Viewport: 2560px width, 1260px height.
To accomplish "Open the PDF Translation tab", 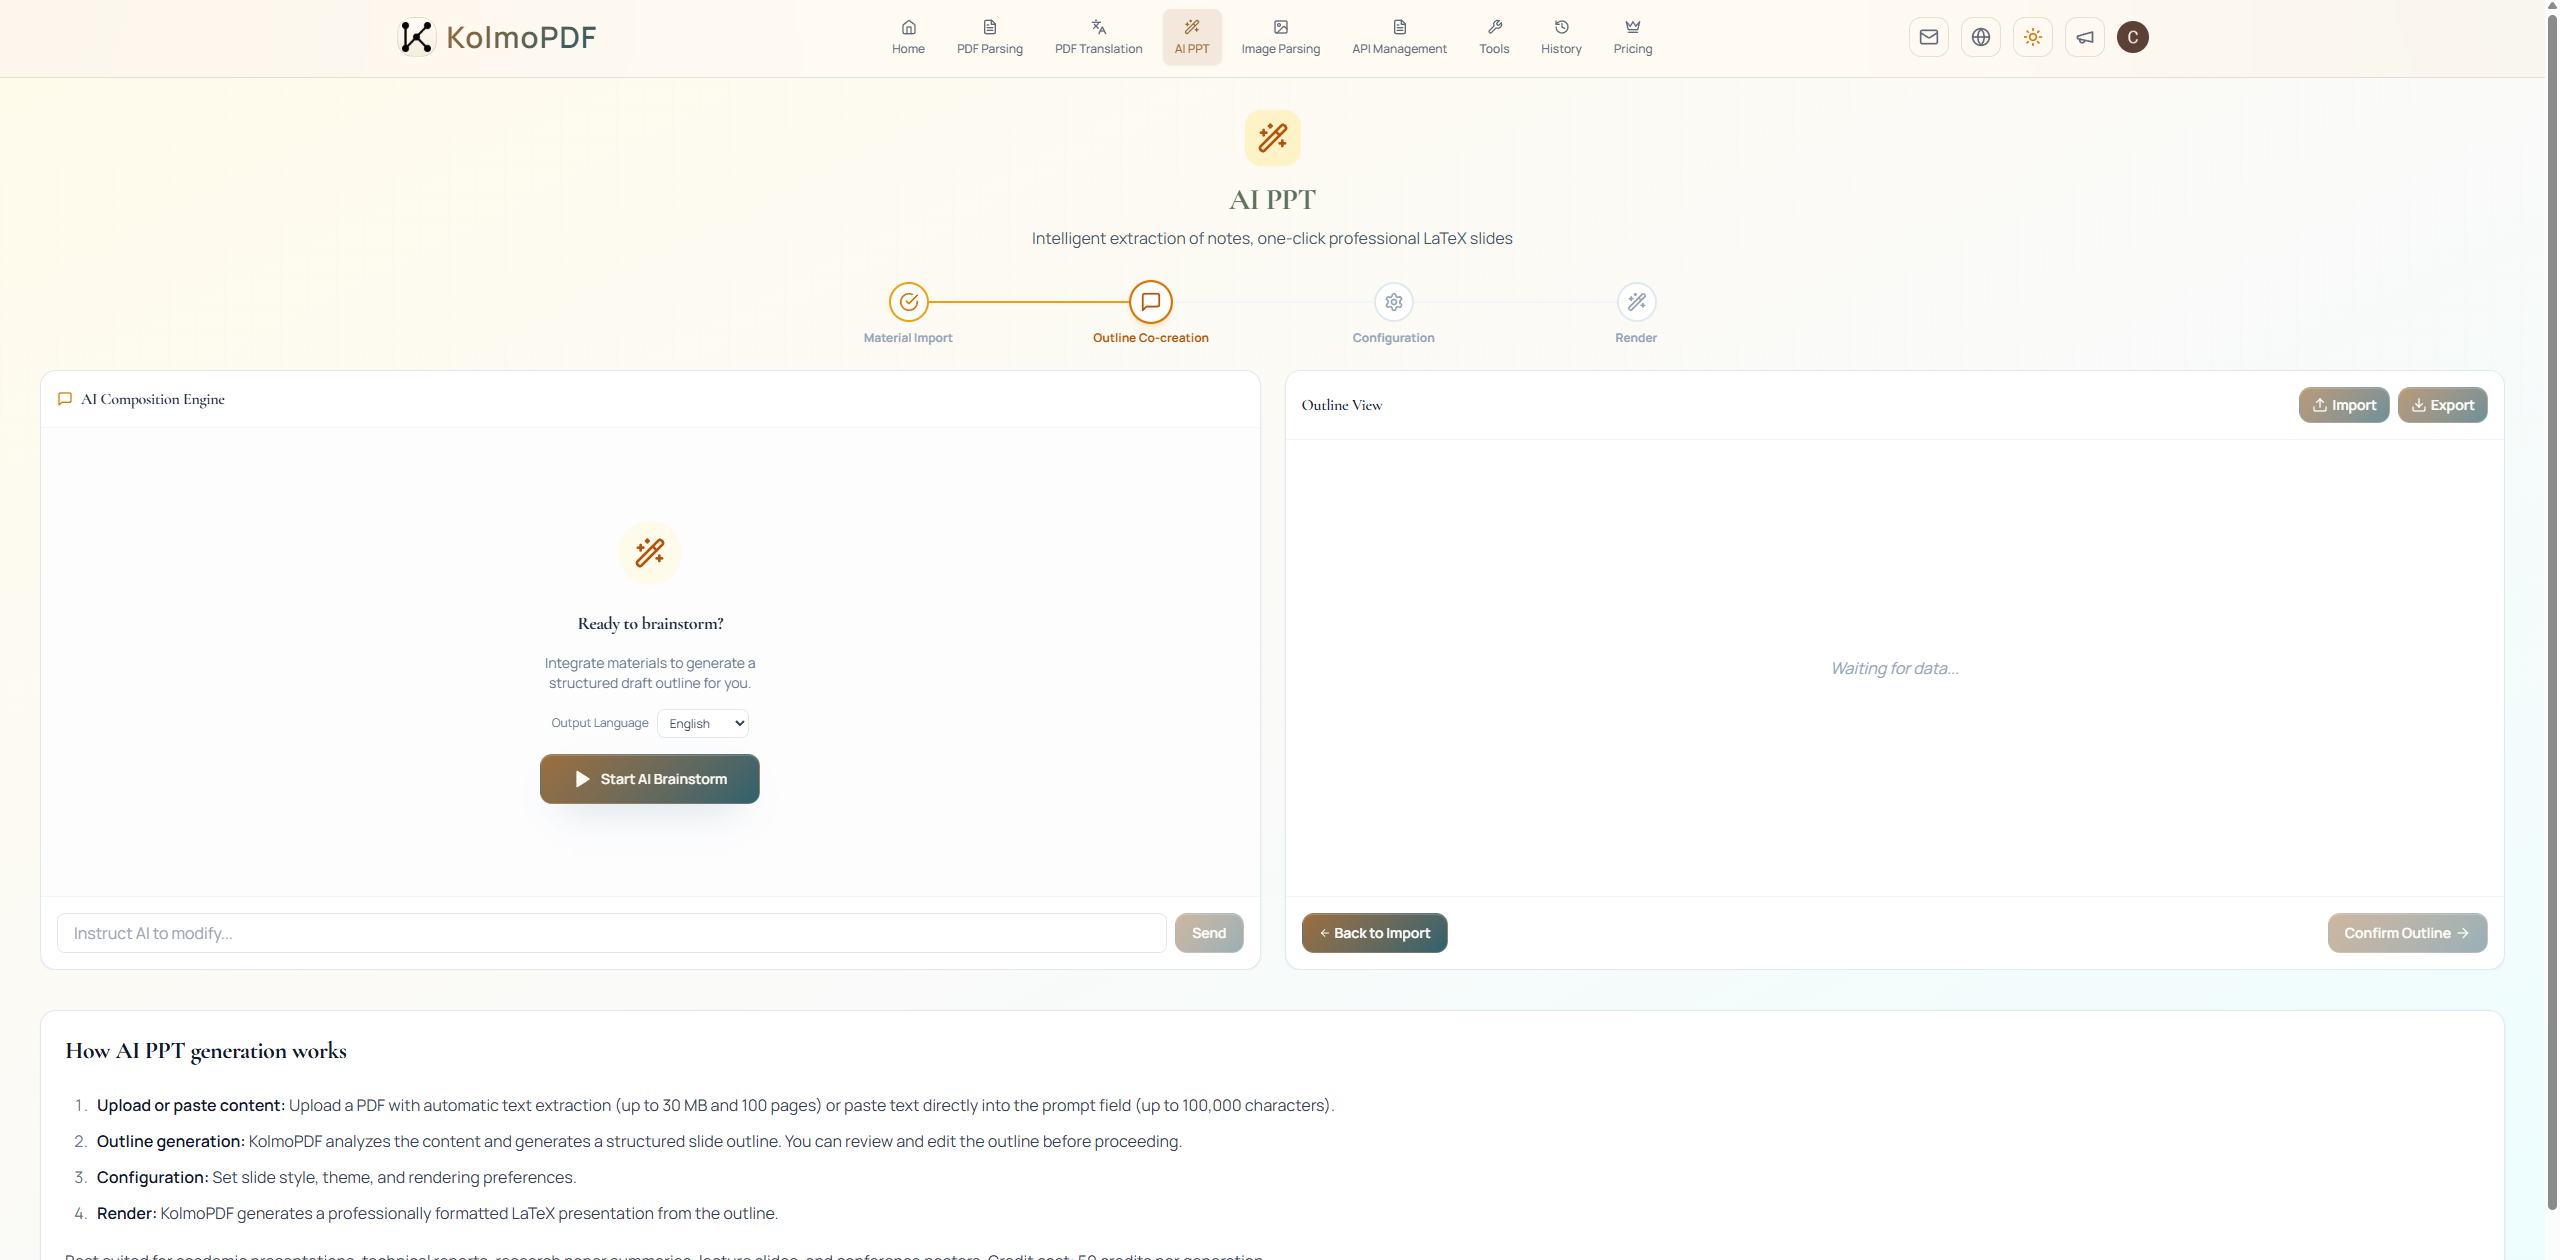I will 1098,37.
